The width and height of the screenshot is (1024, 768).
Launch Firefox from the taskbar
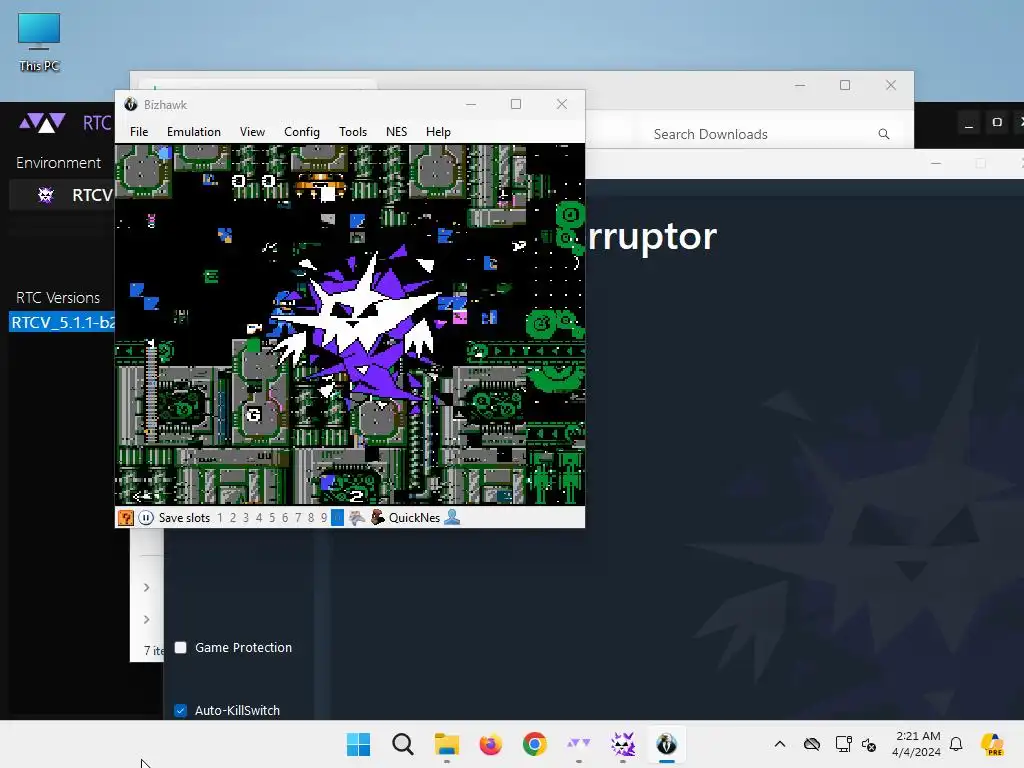coord(490,744)
